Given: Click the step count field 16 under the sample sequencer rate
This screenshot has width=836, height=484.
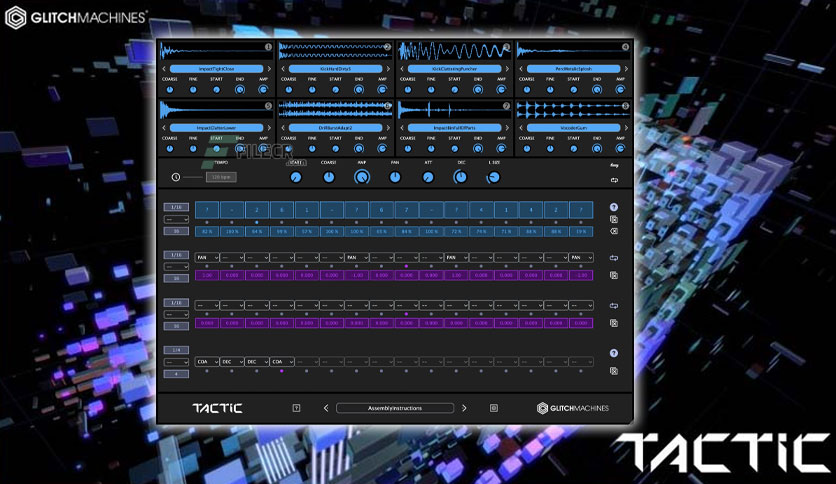Looking at the screenshot, I should (176, 231).
